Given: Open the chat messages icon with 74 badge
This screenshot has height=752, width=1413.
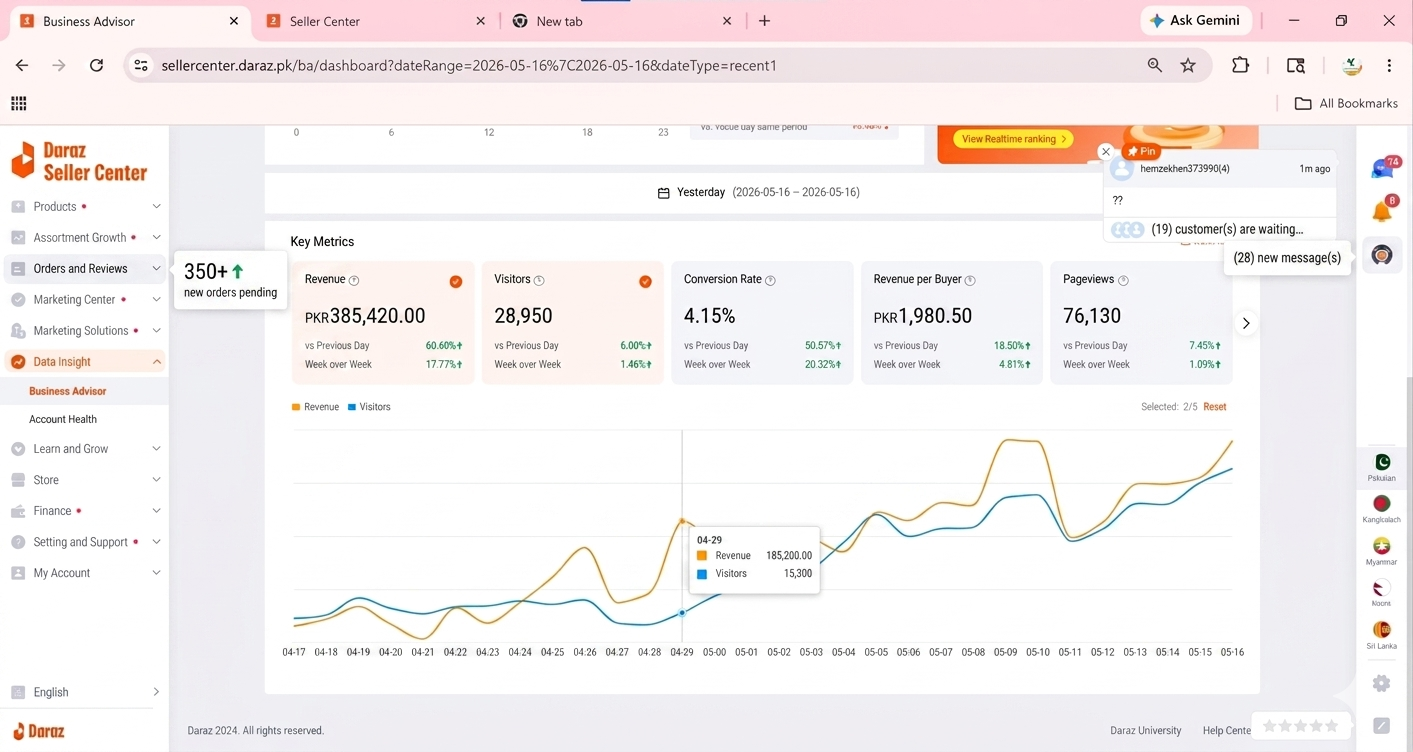Looking at the screenshot, I should pyautogui.click(x=1384, y=168).
